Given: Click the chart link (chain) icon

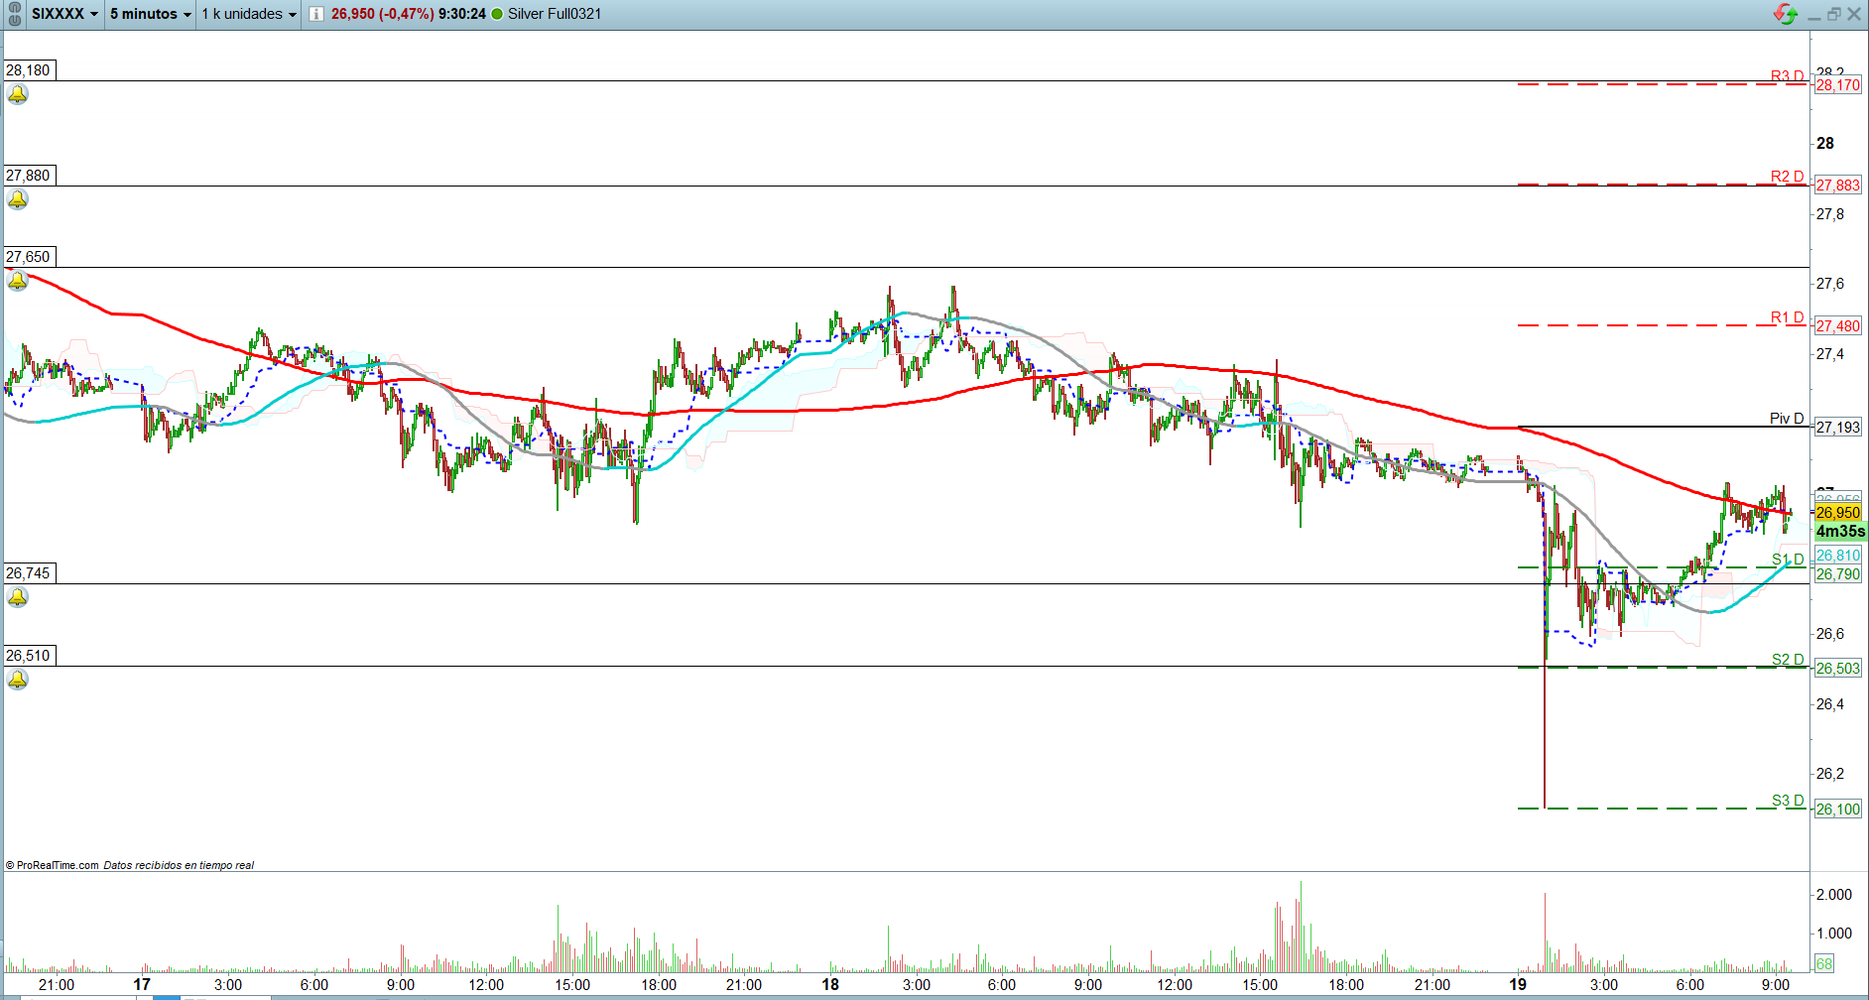Looking at the screenshot, I should tap(14, 14).
